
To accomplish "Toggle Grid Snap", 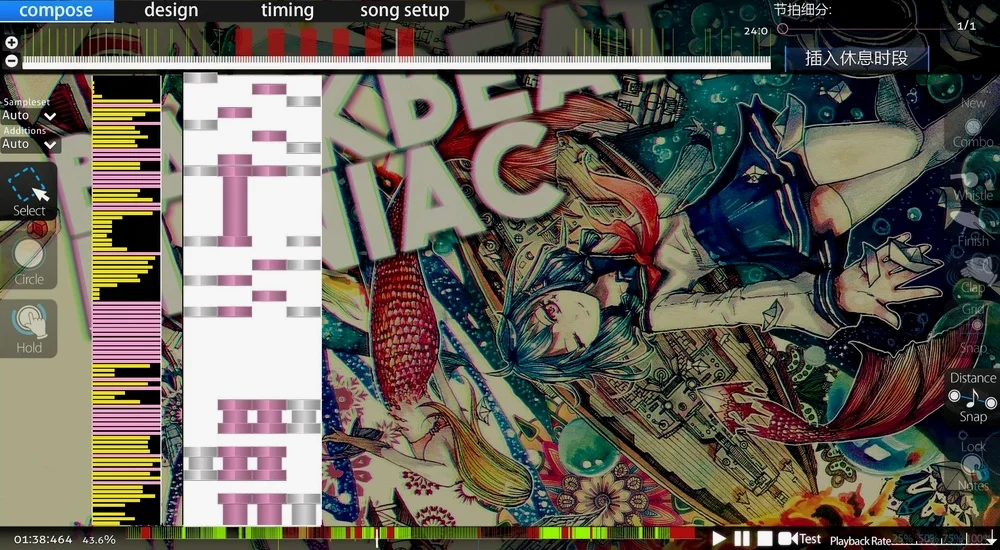I will point(973,329).
